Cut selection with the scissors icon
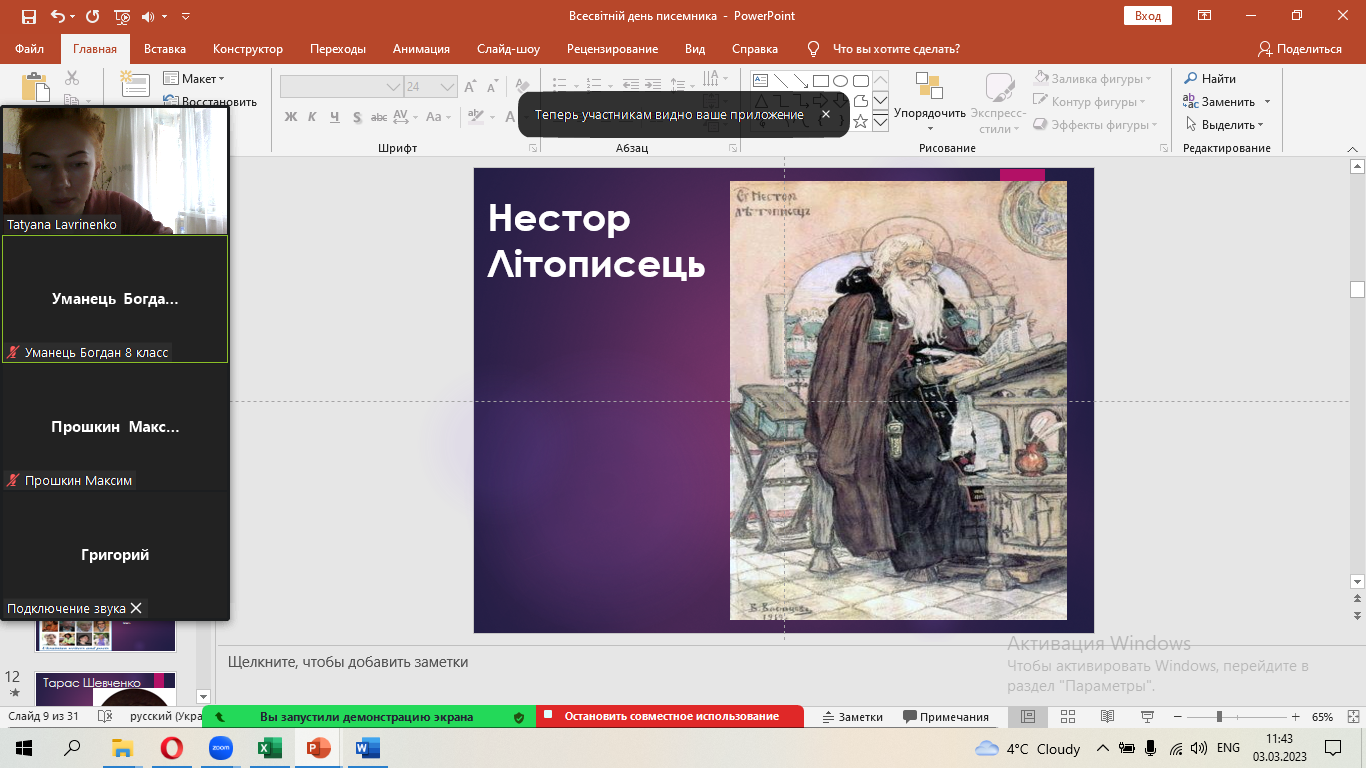The height and width of the screenshot is (768, 1366). 72,78
